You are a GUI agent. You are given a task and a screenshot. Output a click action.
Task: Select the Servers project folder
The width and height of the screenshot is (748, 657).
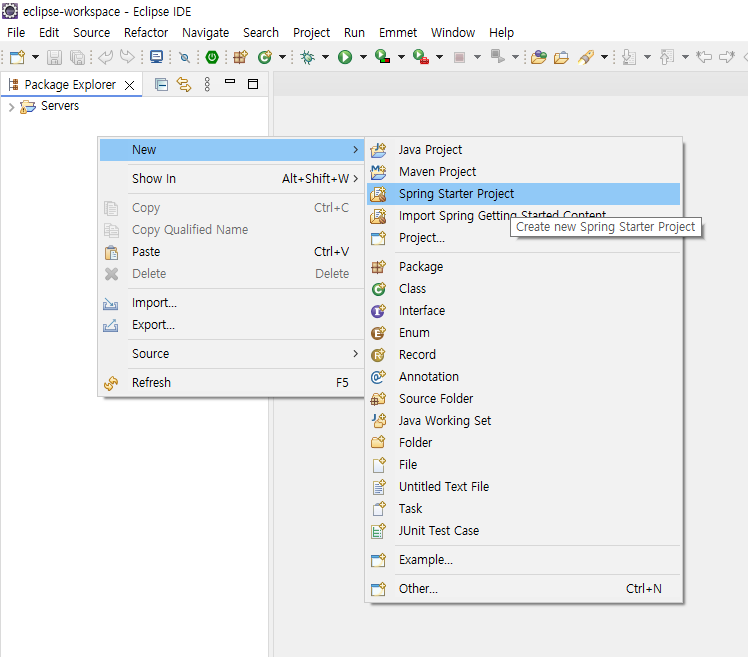pos(50,106)
